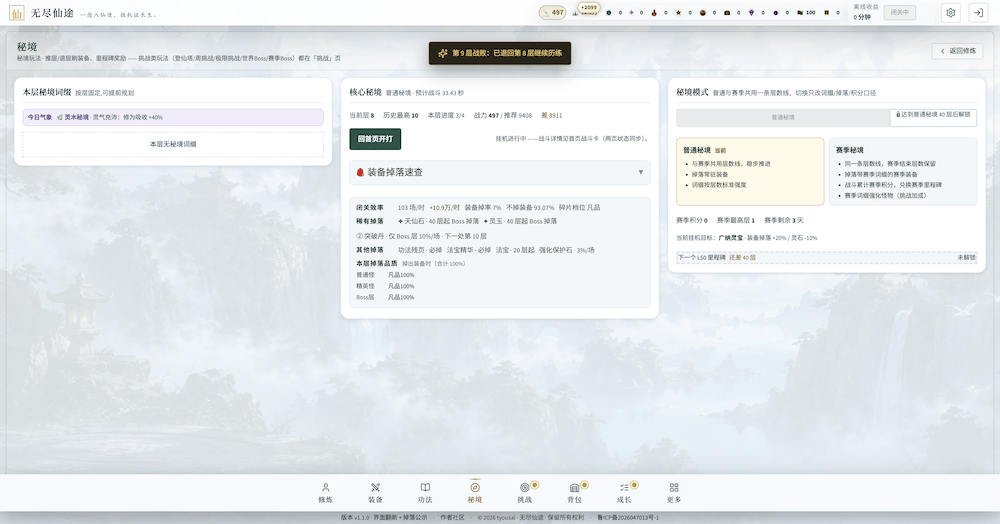The image size is (1000, 524).
Task: Click the 本层进度 3/4 stat
Action: click(446, 115)
